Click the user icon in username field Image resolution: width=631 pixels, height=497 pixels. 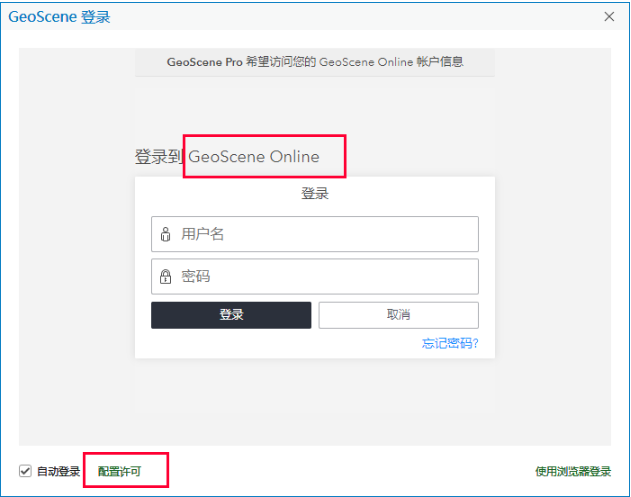click(x=165, y=234)
